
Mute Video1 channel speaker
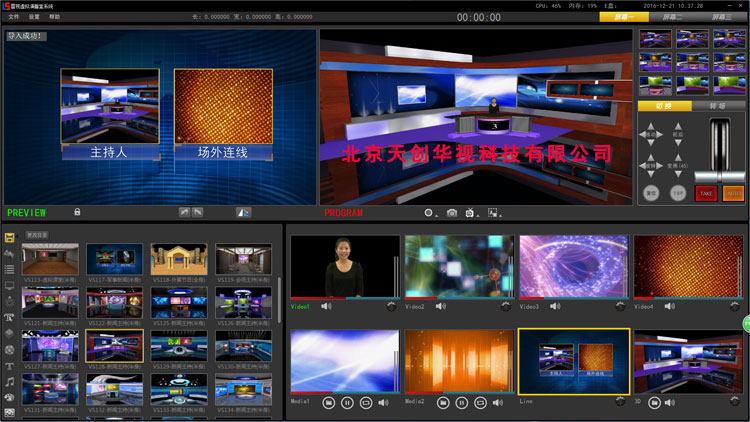pyautogui.click(x=326, y=306)
